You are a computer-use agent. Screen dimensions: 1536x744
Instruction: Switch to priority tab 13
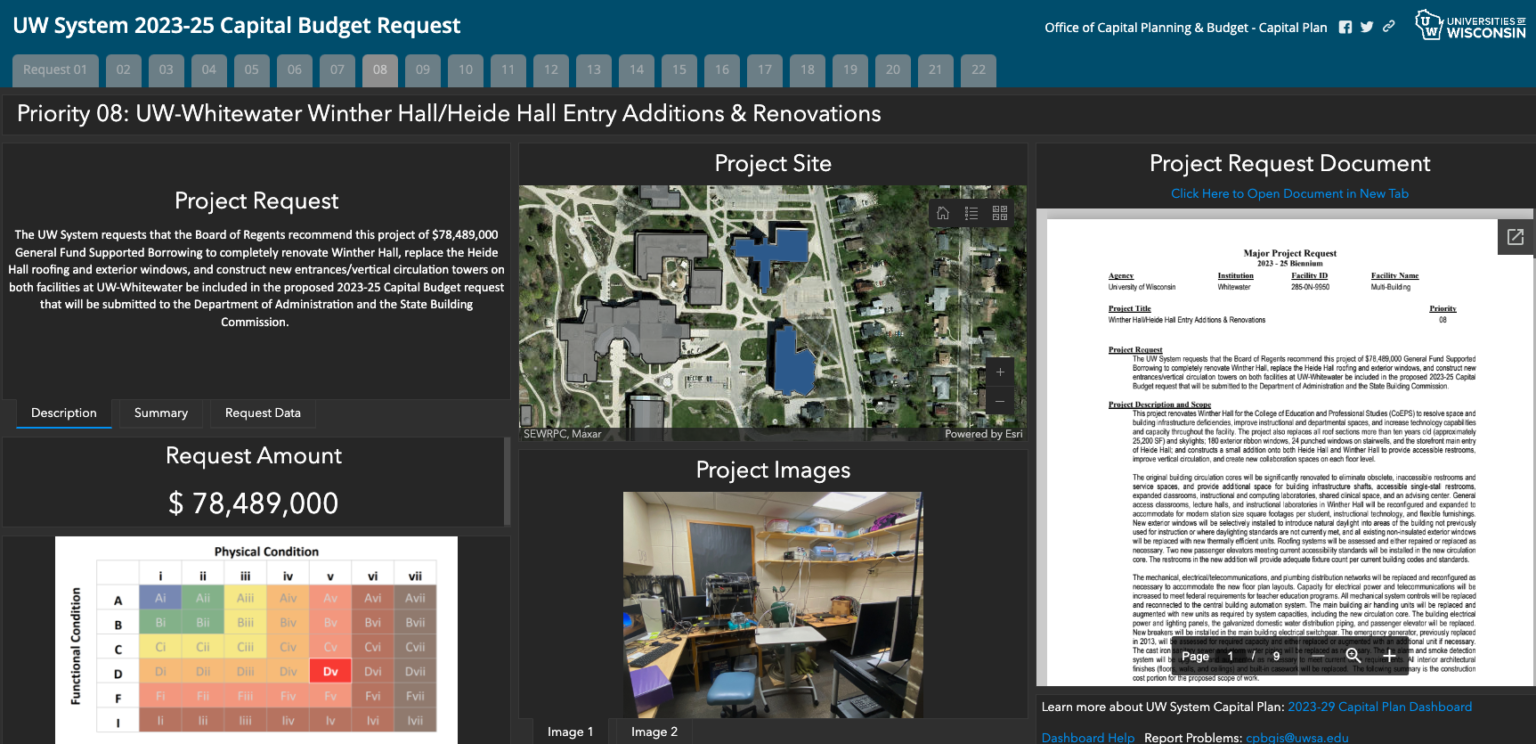(x=594, y=70)
